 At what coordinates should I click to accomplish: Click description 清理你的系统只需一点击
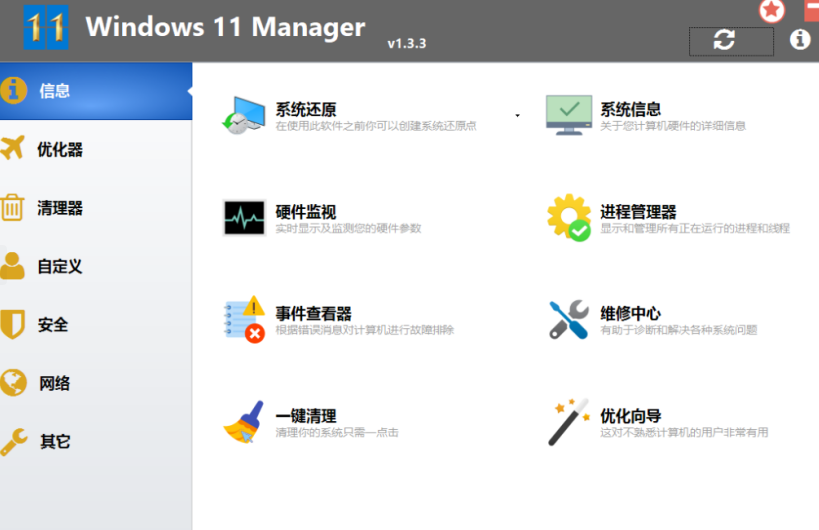point(337,432)
